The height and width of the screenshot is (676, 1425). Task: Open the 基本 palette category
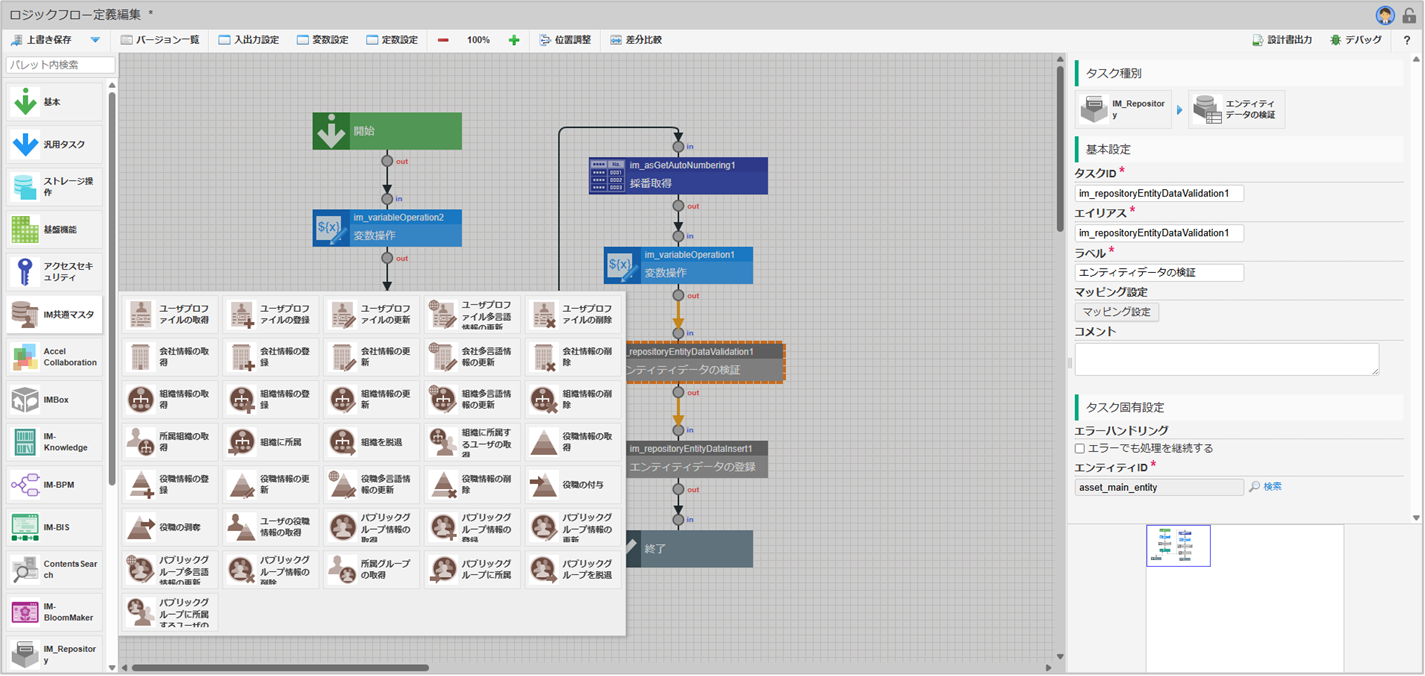(x=55, y=102)
